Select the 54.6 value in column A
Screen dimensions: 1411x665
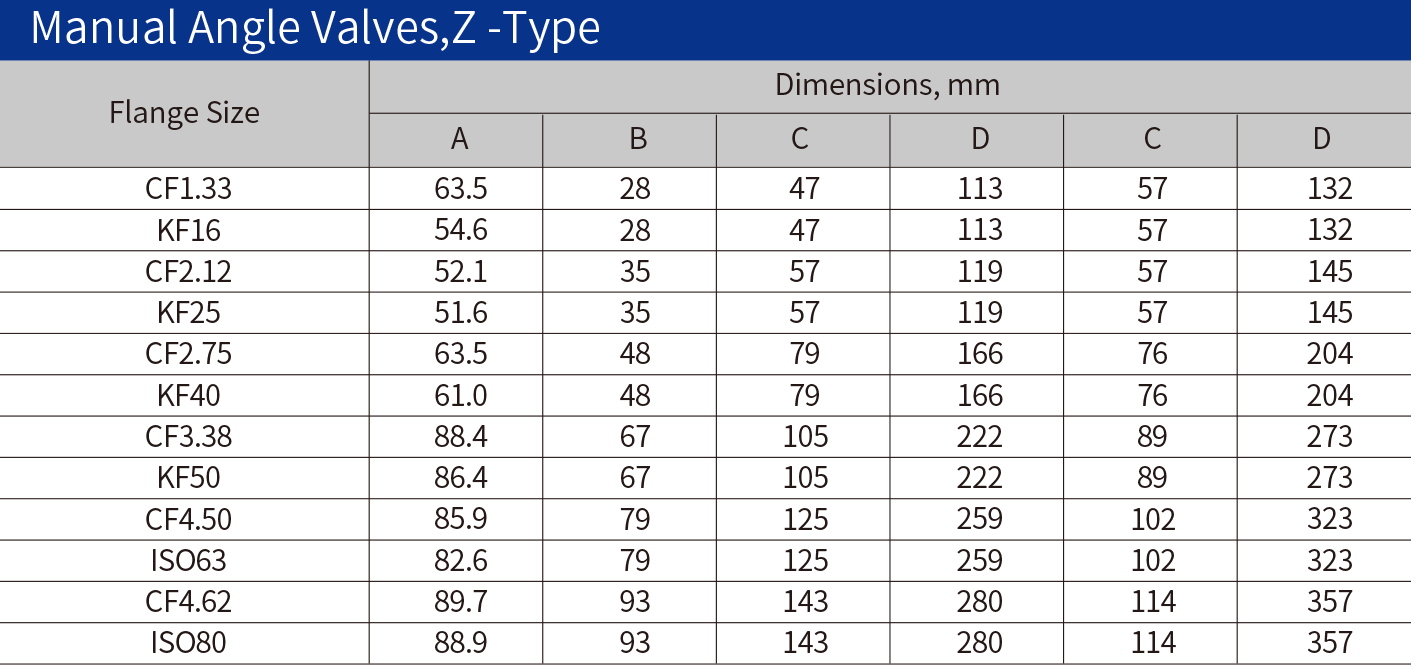(x=461, y=230)
